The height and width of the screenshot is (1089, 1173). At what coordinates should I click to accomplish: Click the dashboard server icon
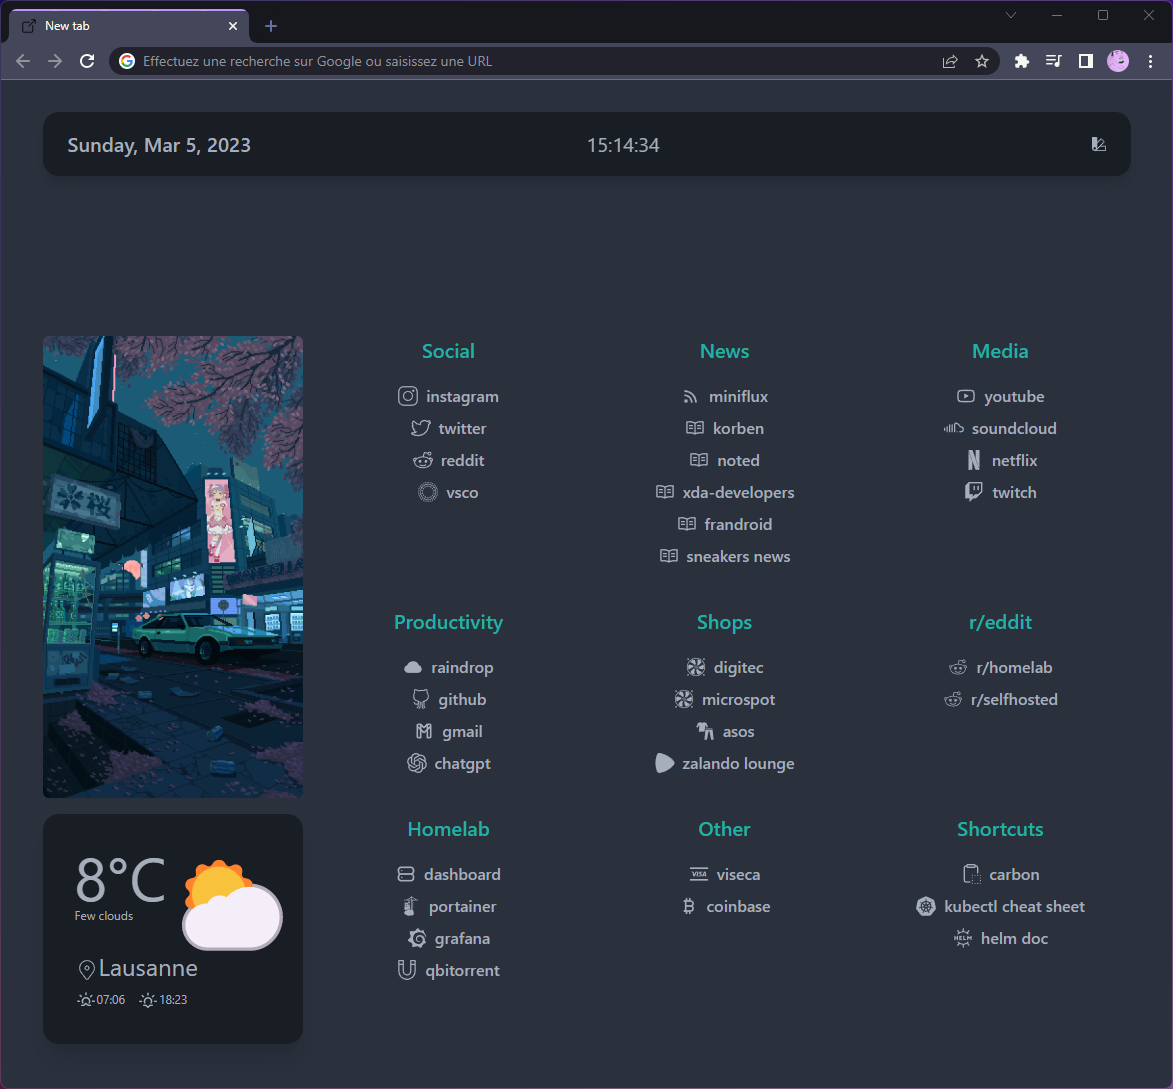[x=406, y=874]
